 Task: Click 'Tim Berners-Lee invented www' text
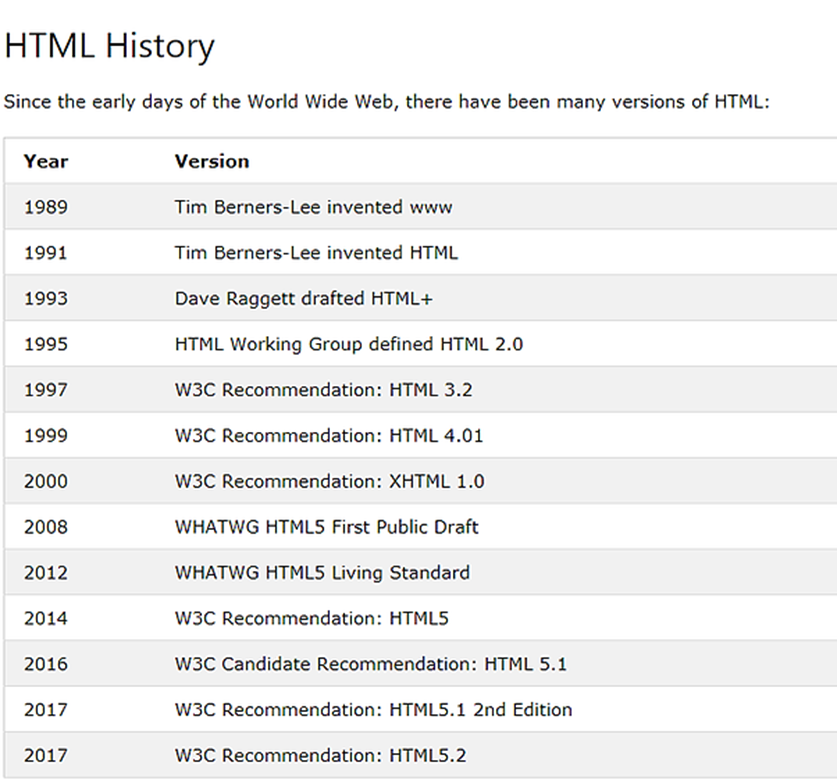click(313, 207)
